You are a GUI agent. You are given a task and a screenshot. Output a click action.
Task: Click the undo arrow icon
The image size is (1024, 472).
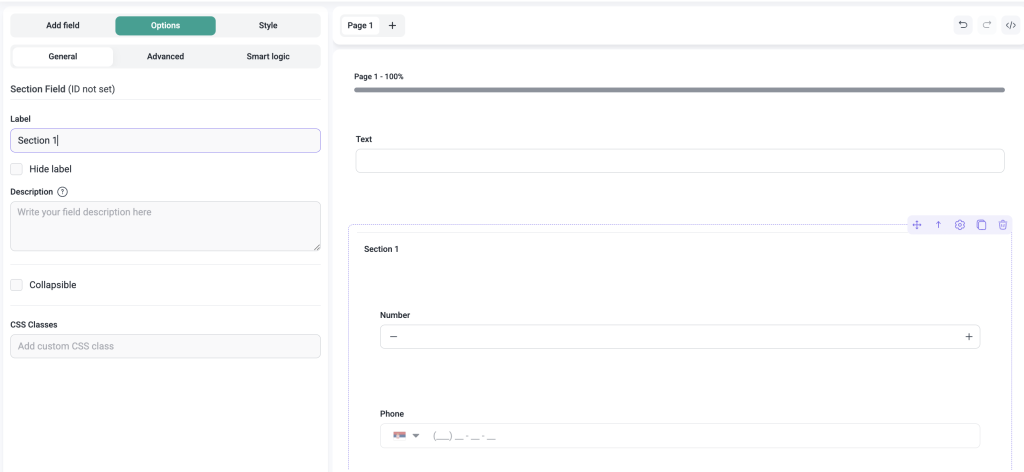coord(963,25)
